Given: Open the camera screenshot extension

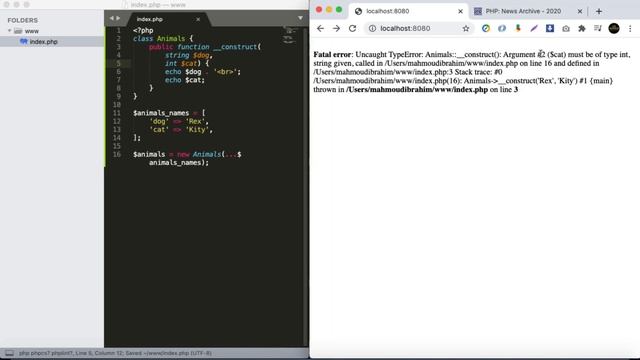Looking at the screenshot, I should point(566,28).
